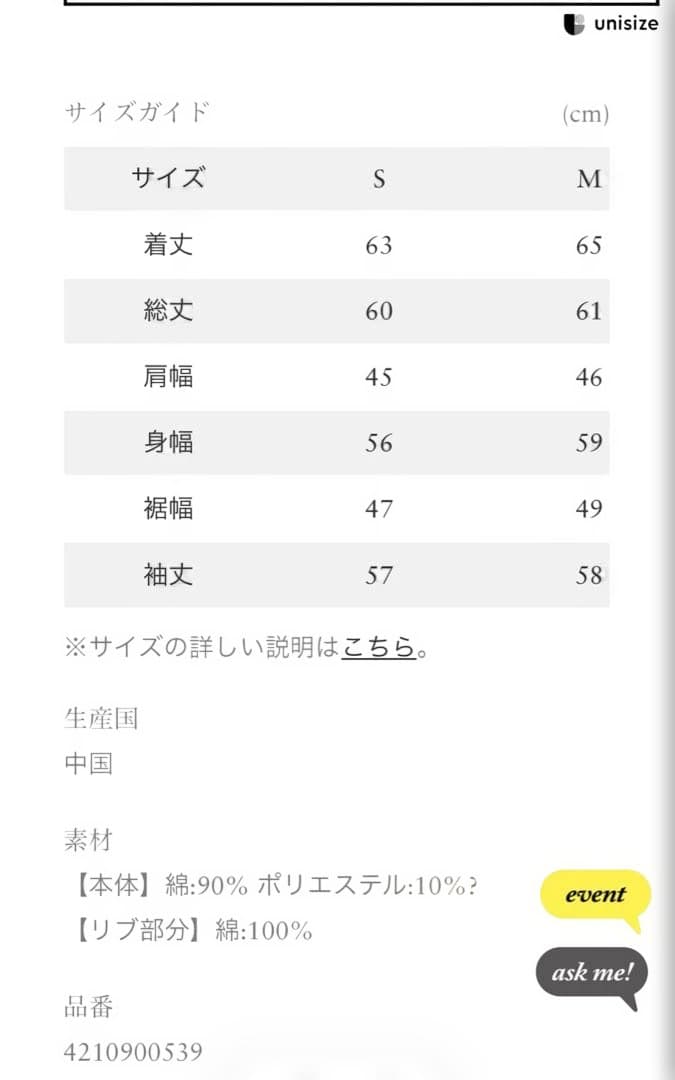Click the 総丈 row label
This screenshot has width=675, height=1080.
tap(168, 311)
